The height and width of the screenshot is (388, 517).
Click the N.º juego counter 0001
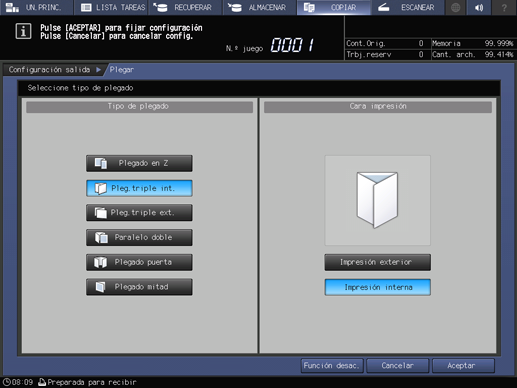292,45
